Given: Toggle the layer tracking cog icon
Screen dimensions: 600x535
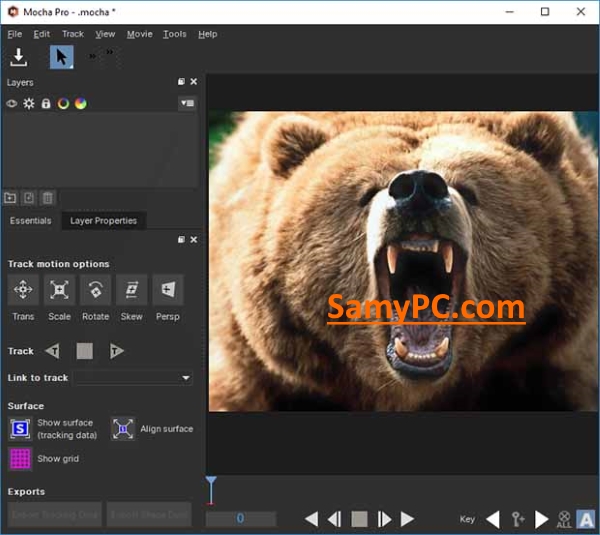Looking at the screenshot, I should click(29, 103).
